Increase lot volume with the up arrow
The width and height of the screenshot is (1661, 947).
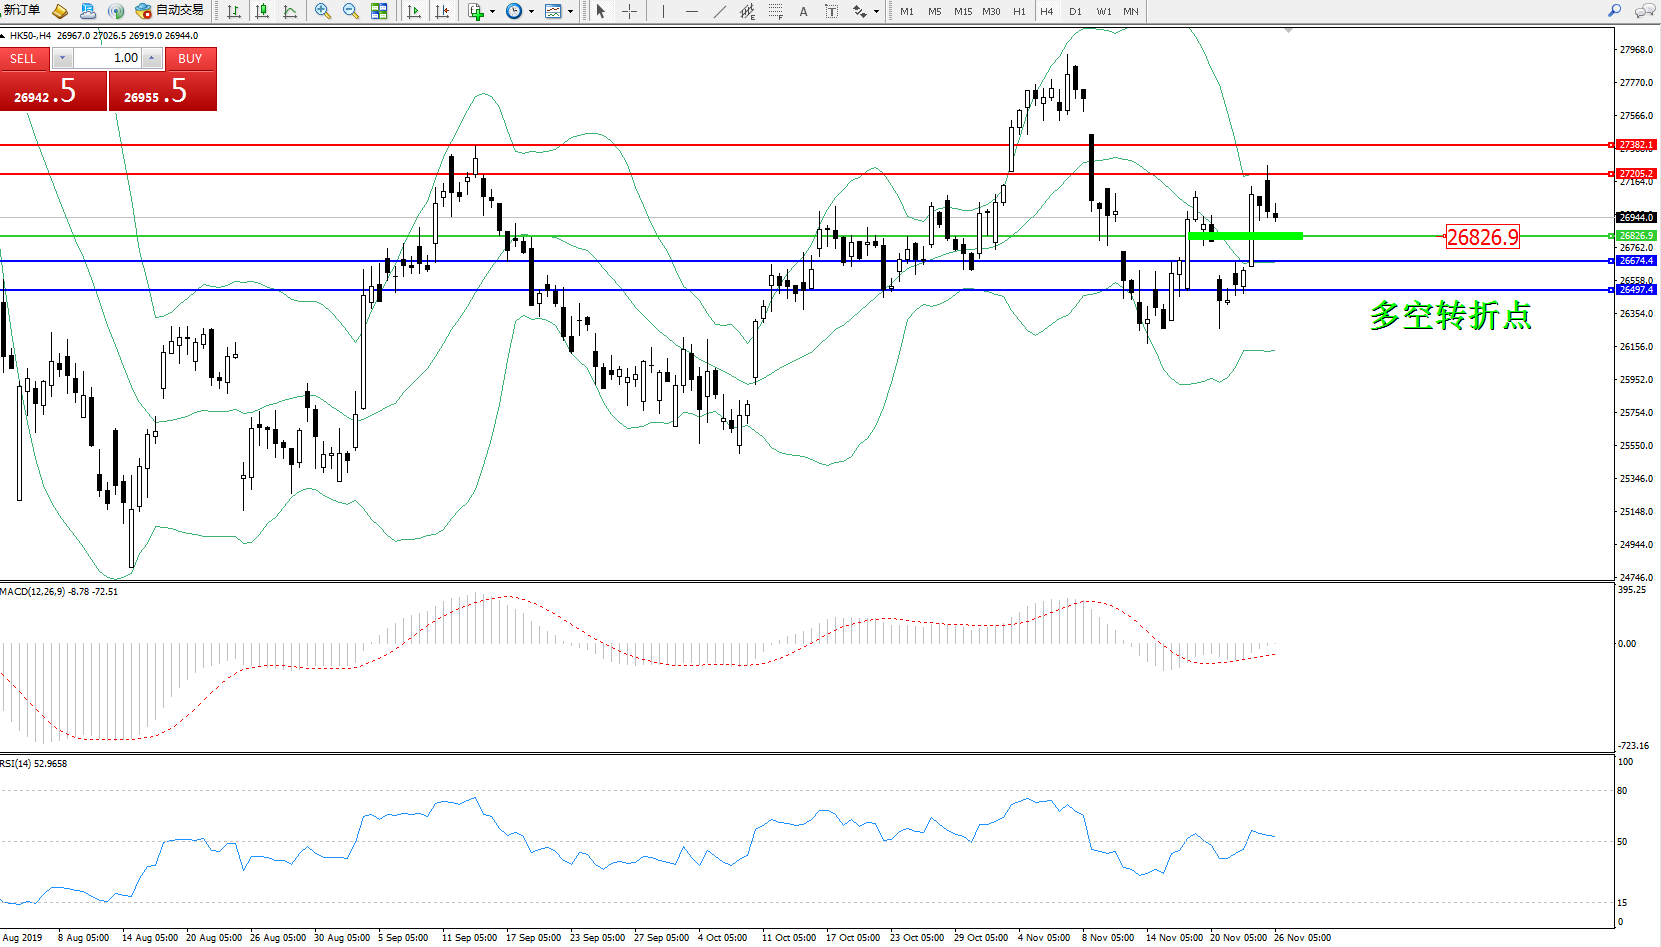(x=152, y=58)
